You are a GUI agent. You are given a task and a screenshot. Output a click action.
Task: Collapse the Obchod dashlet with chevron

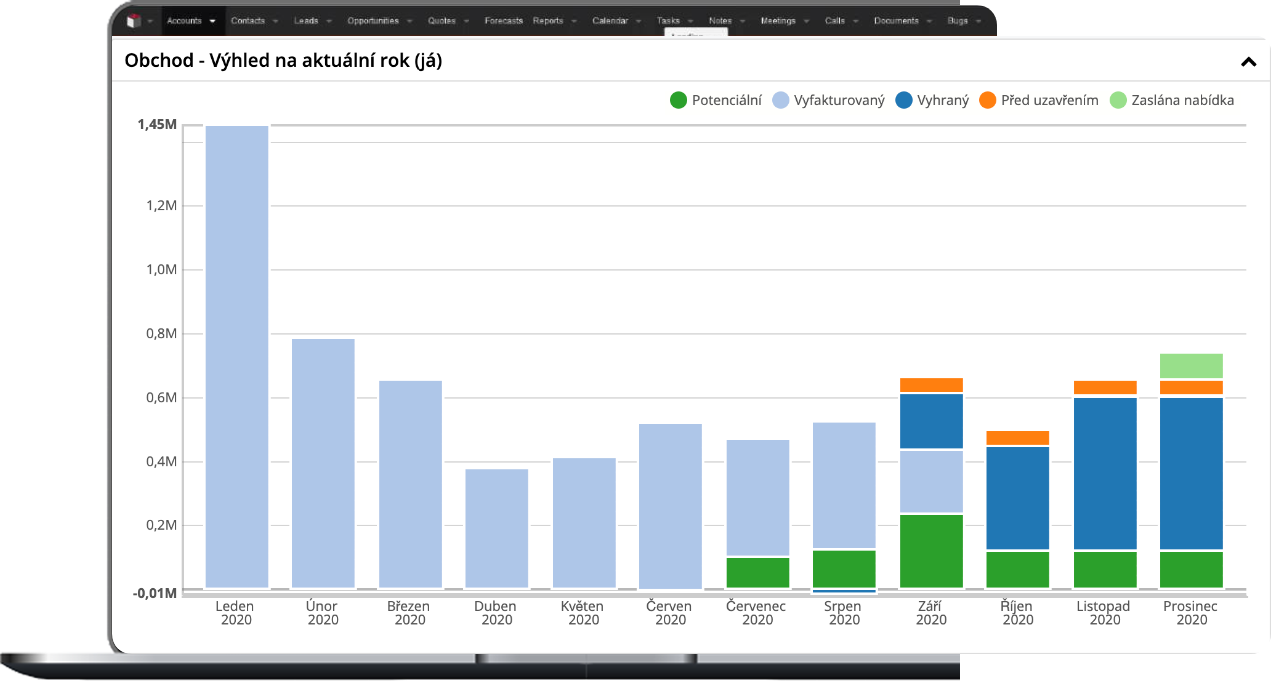click(1247, 62)
